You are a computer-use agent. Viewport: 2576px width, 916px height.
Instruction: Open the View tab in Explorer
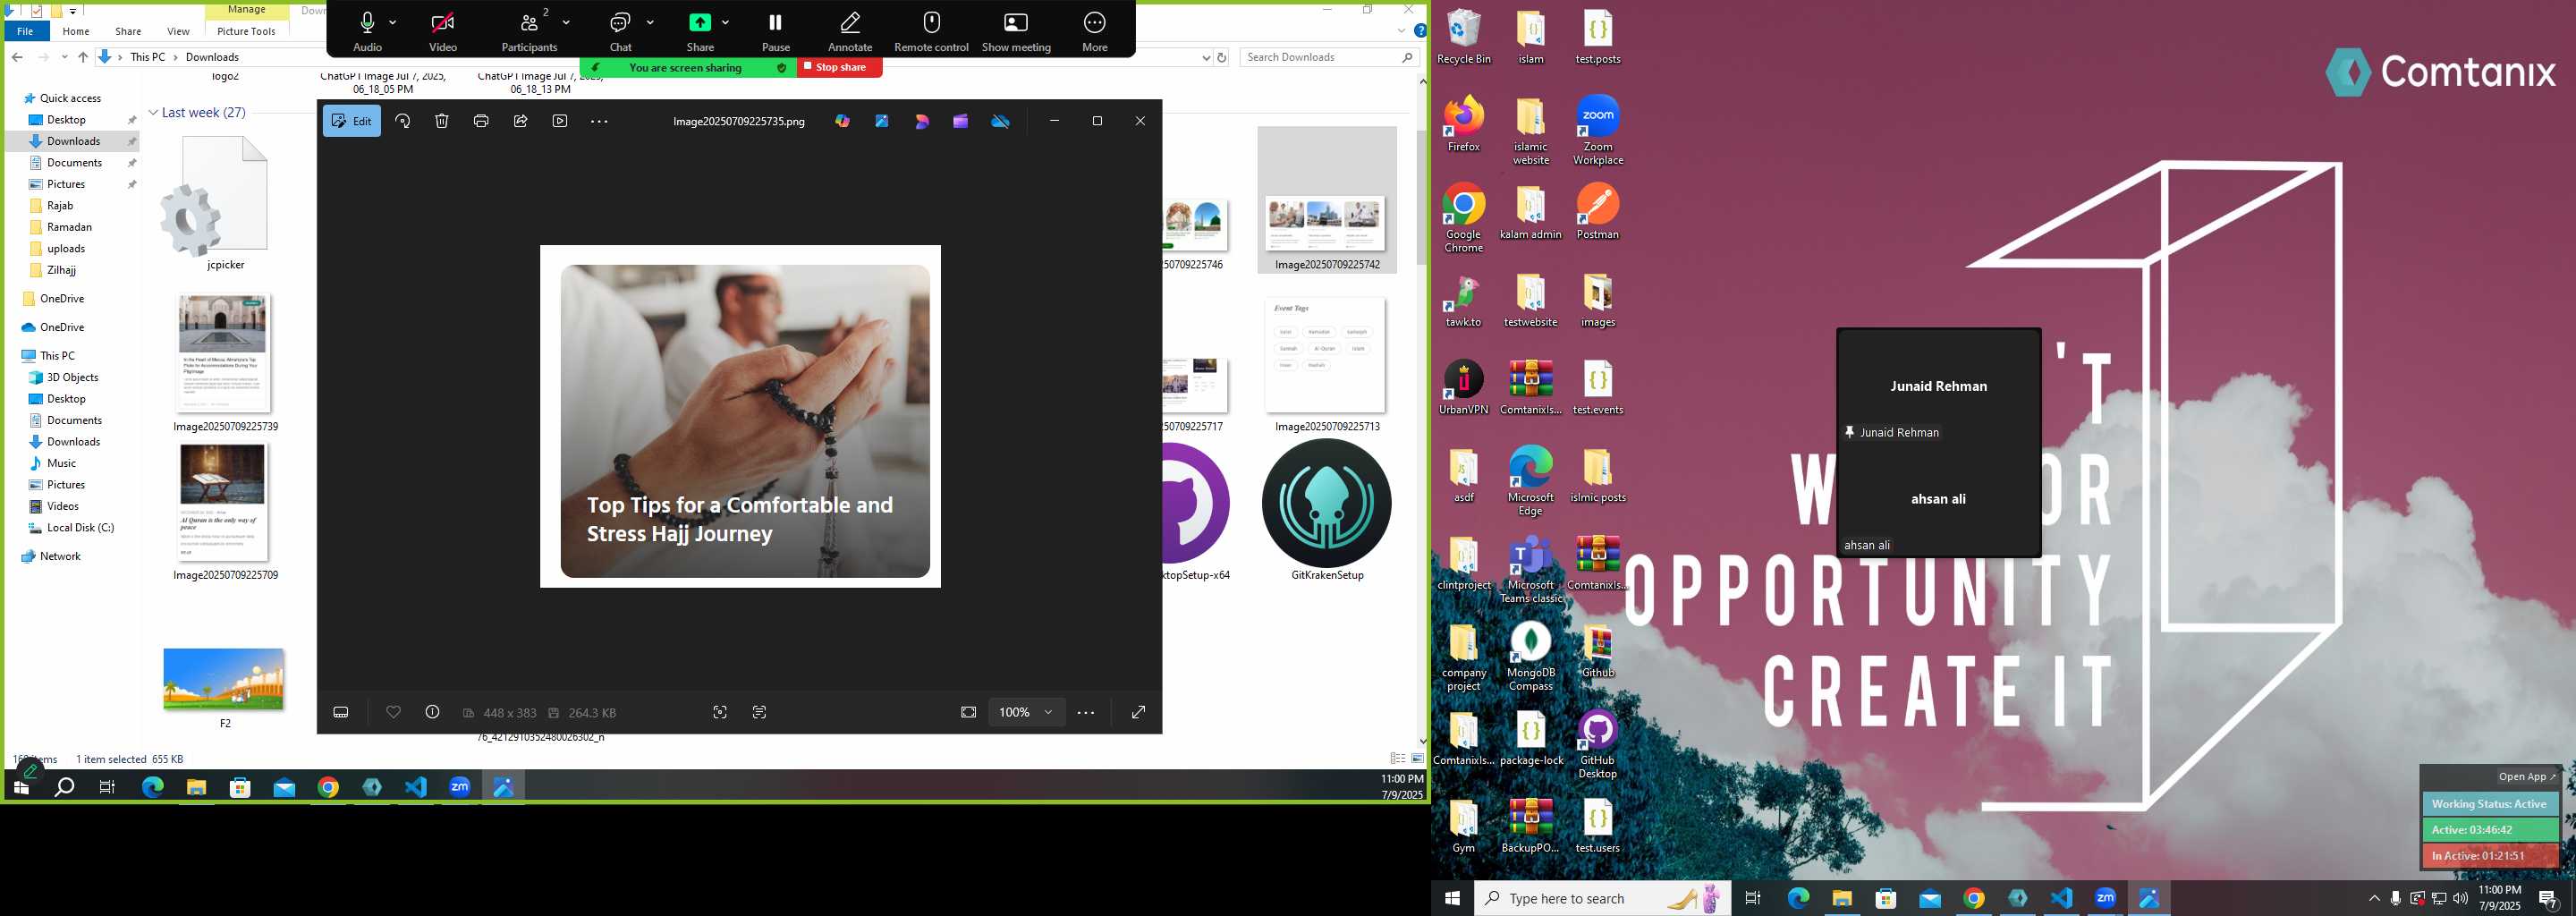(178, 31)
